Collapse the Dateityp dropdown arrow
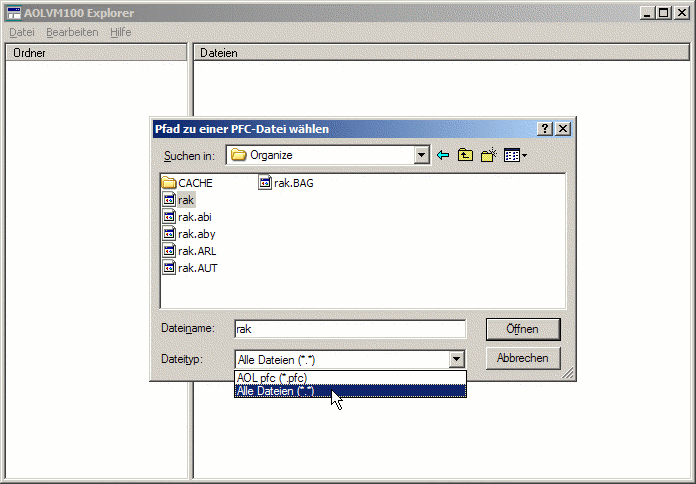 coord(457,359)
